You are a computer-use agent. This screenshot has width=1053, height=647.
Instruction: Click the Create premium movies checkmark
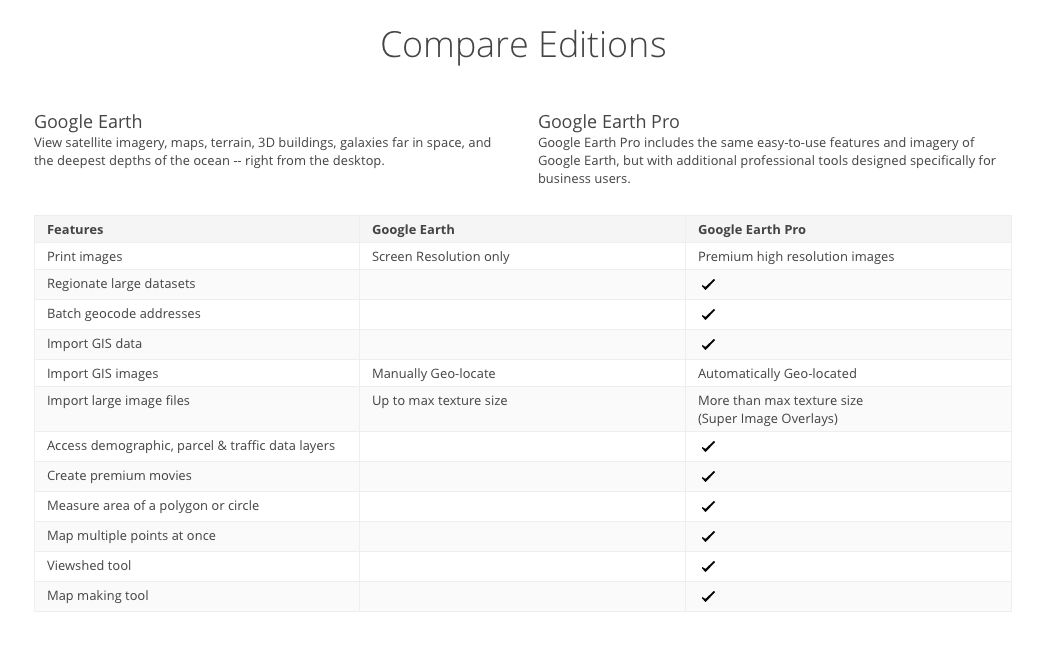[x=708, y=477]
